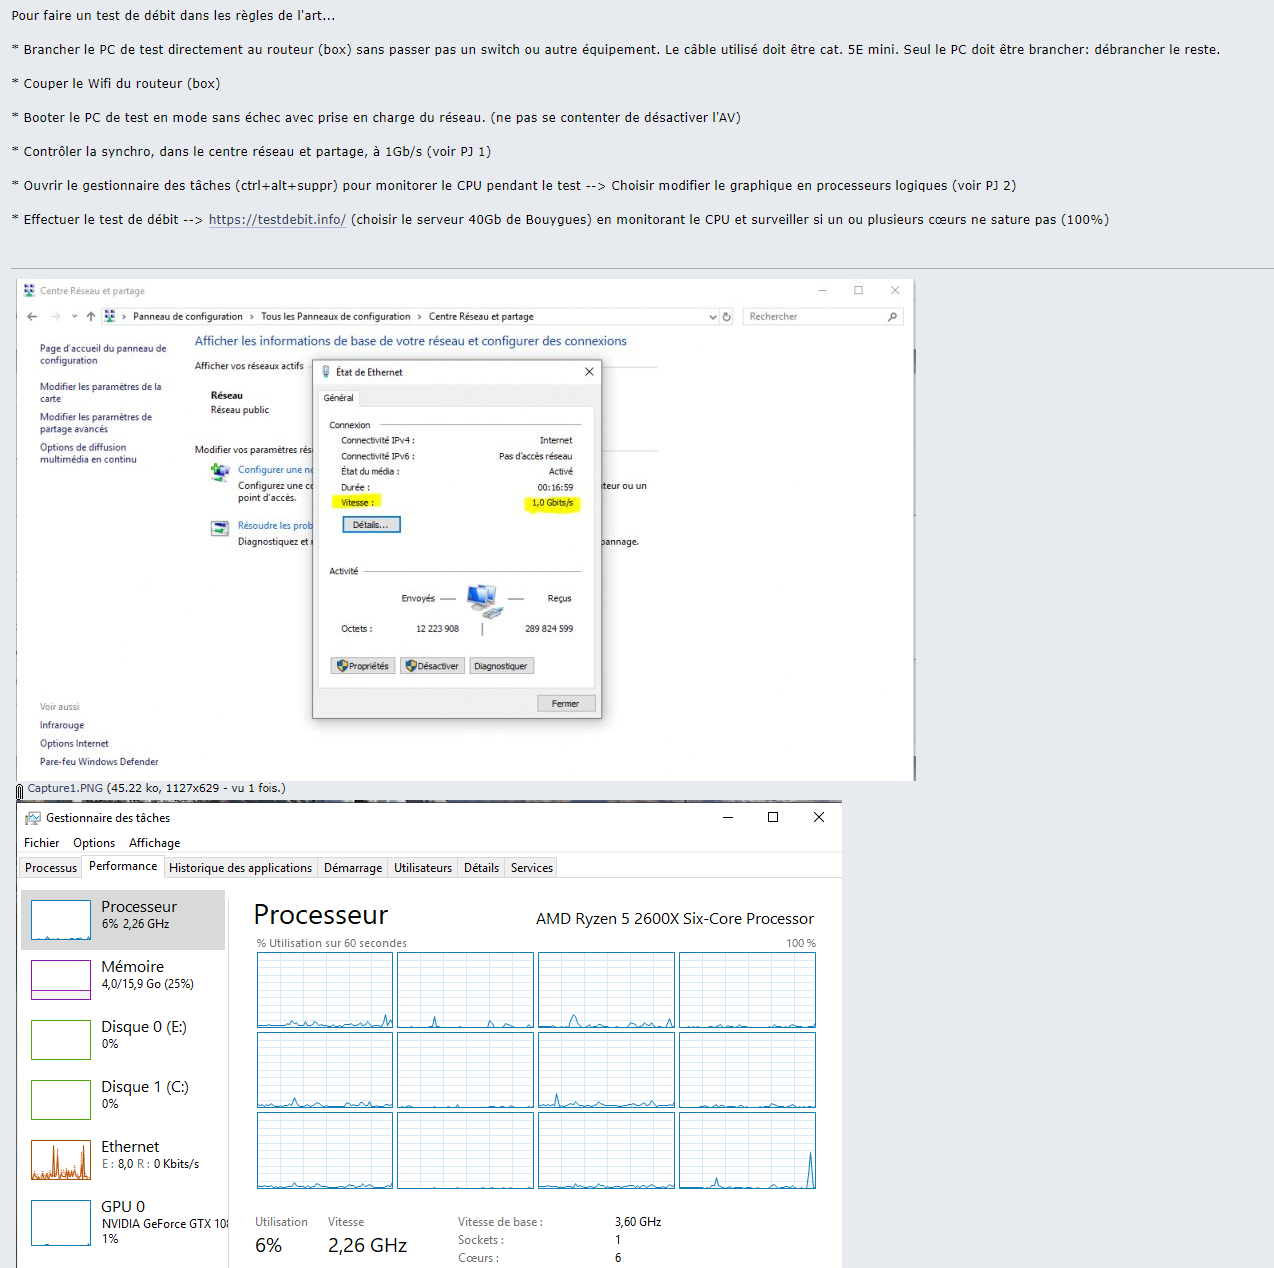
Task: Click in the Rechercher search field
Action: pos(812,317)
